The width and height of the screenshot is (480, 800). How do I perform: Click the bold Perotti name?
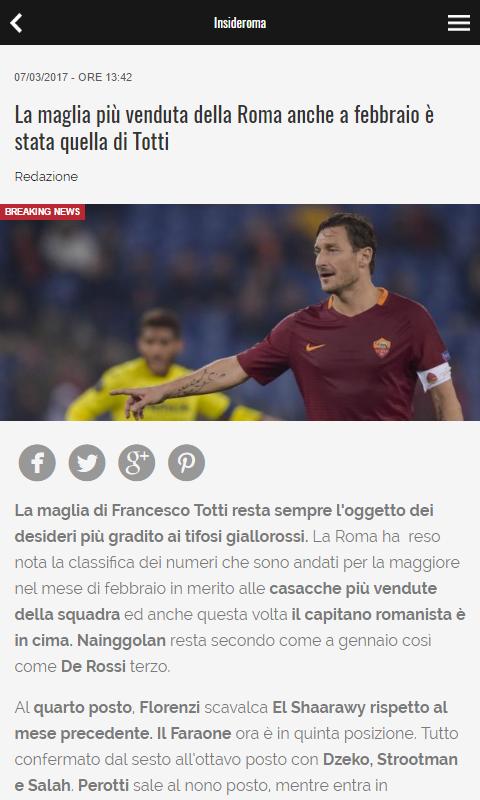tap(104, 786)
